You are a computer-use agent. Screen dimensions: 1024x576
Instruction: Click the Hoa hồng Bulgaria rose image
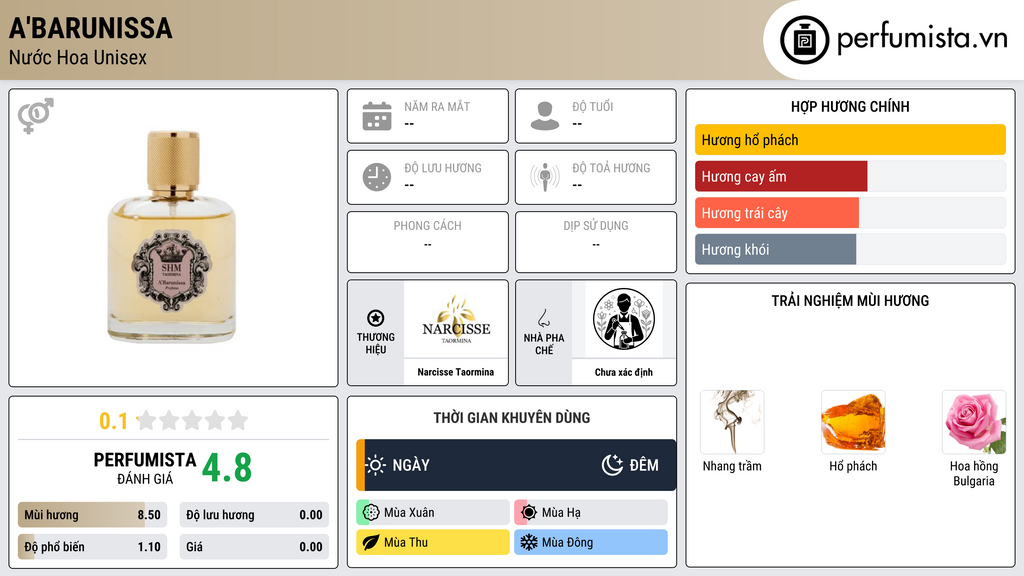click(x=974, y=422)
